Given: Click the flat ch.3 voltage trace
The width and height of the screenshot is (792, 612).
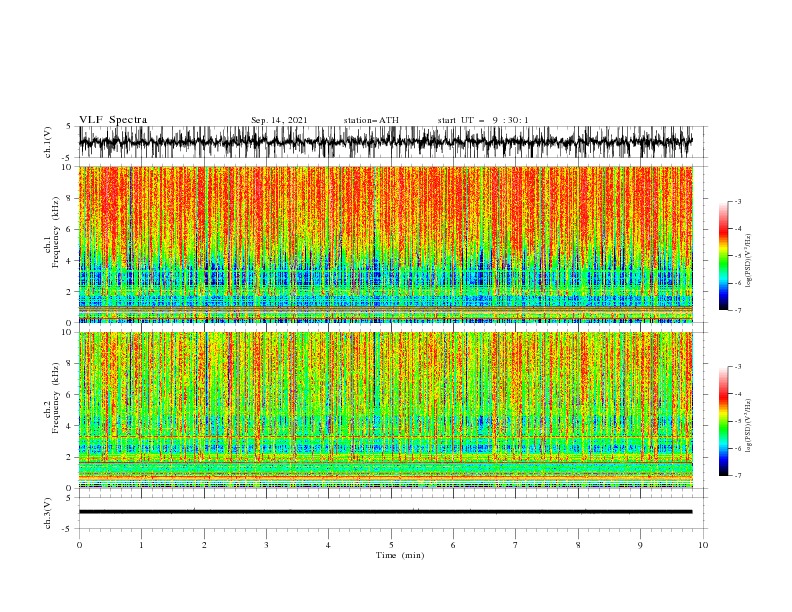Looking at the screenshot, I should click(x=386, y=512).
